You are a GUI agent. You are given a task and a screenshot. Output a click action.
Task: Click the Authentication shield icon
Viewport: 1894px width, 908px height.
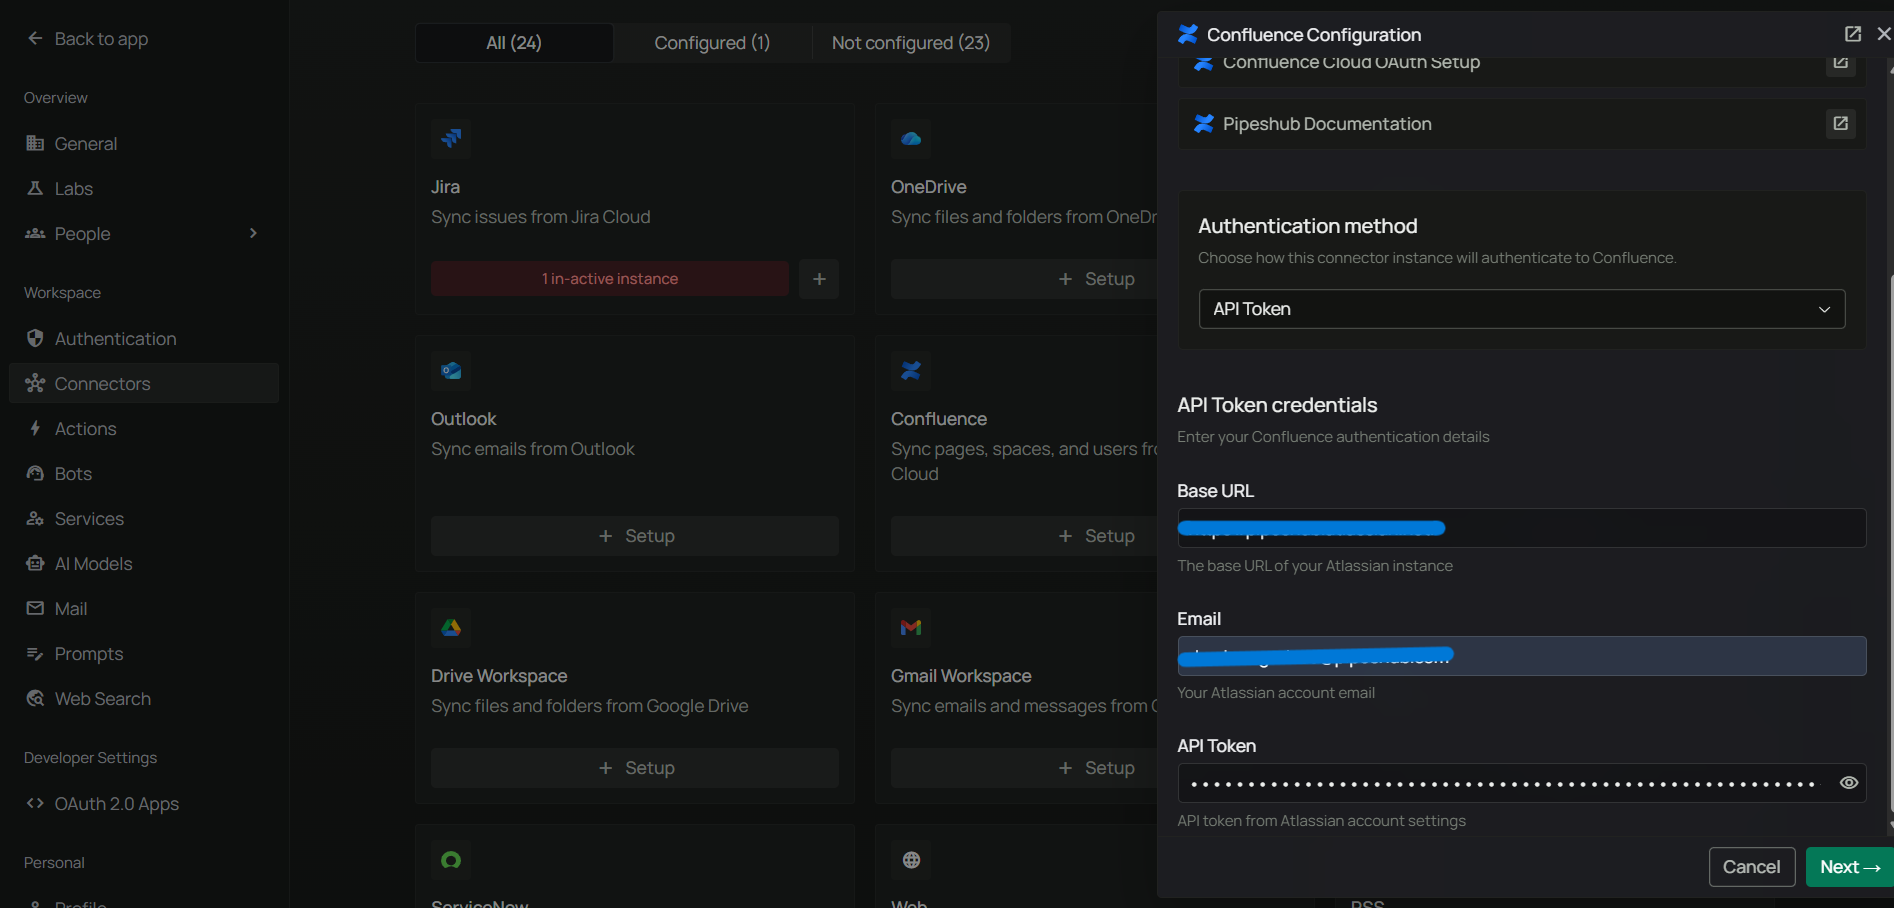[35, 338]
